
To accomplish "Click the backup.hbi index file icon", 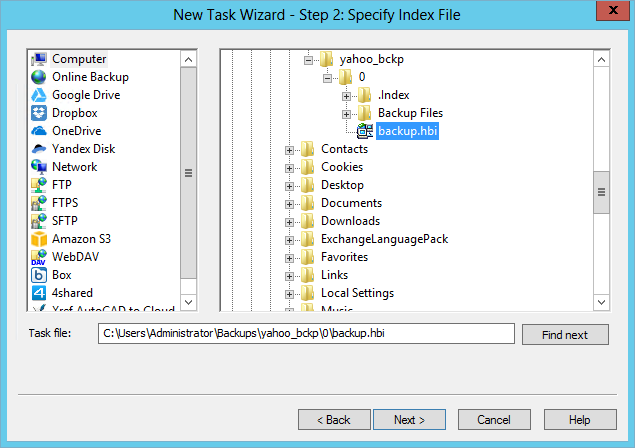I will 365,131.
